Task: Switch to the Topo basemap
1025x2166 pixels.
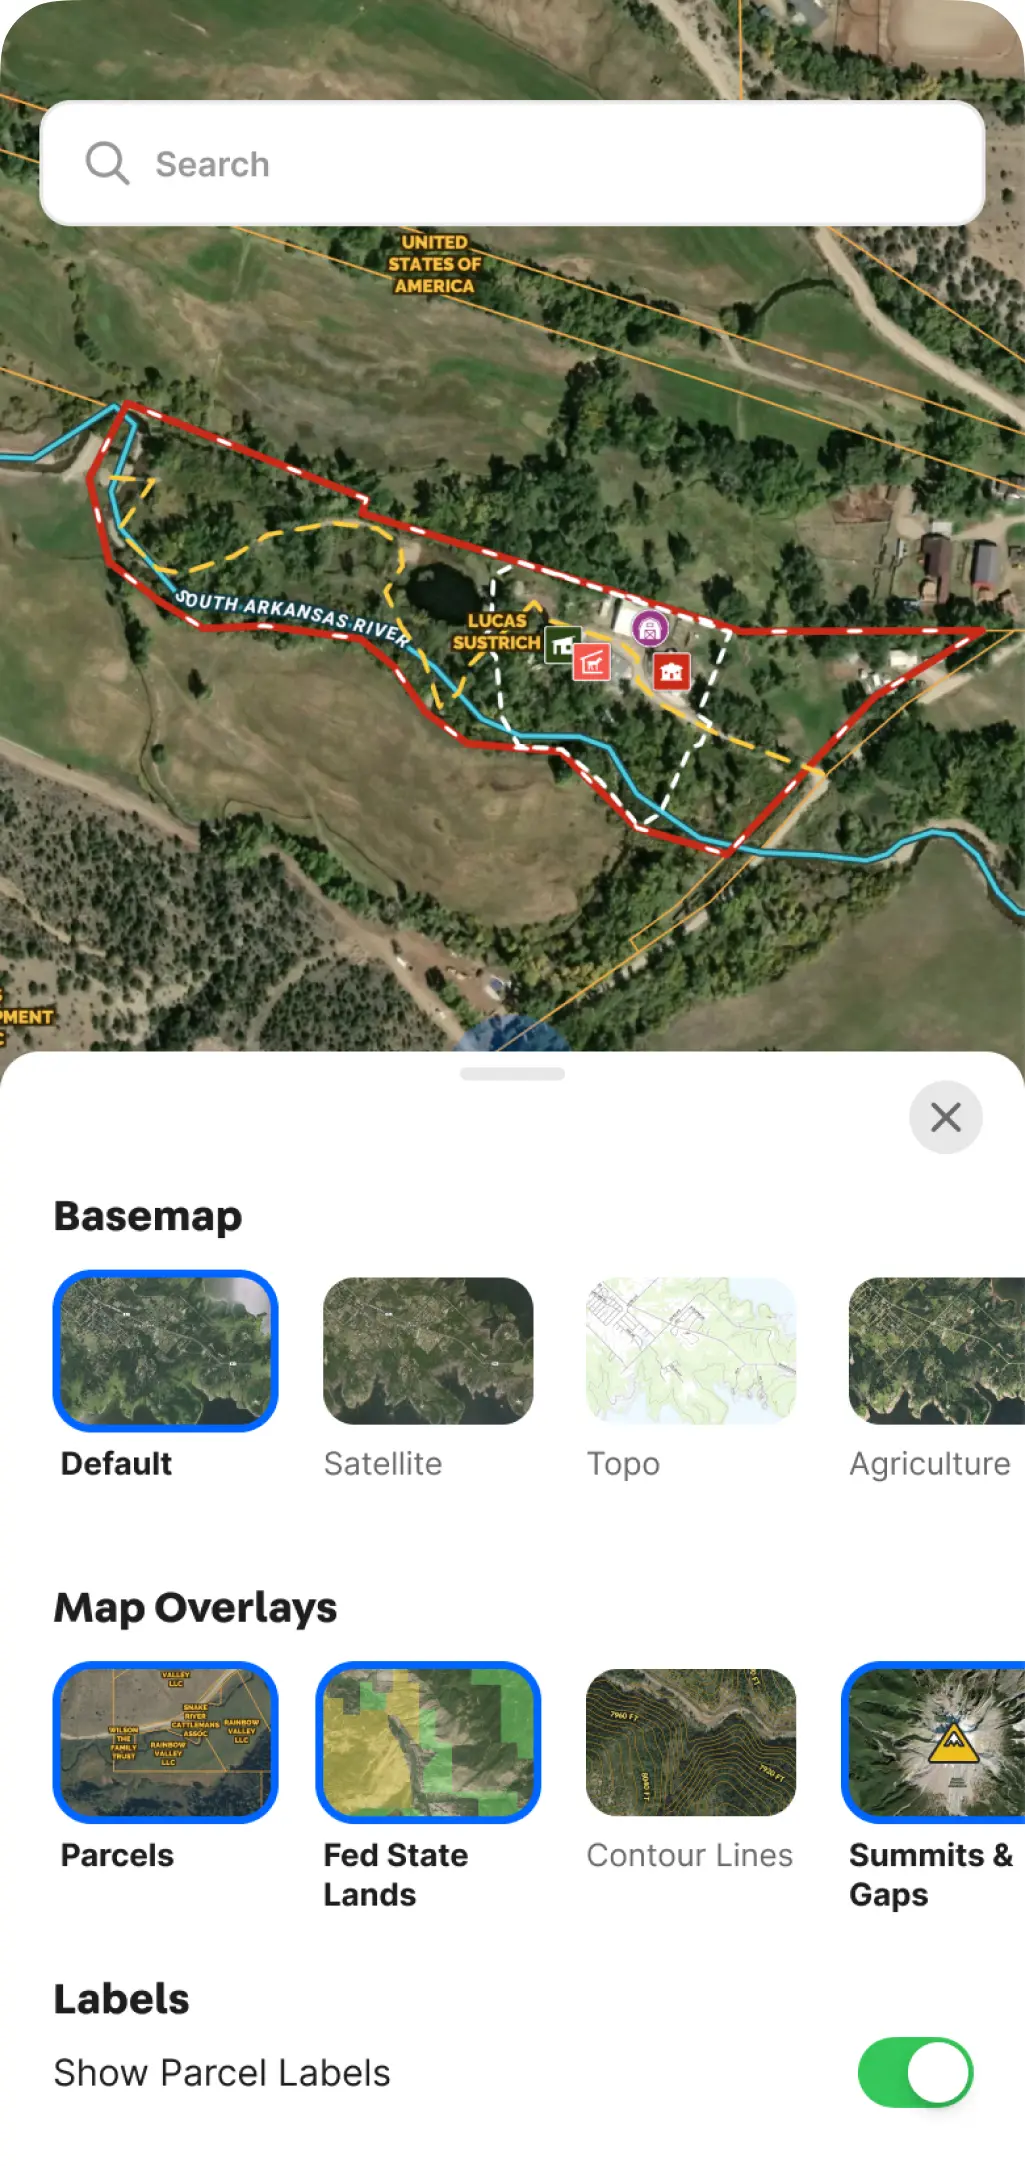Action: pos(690,1351)
